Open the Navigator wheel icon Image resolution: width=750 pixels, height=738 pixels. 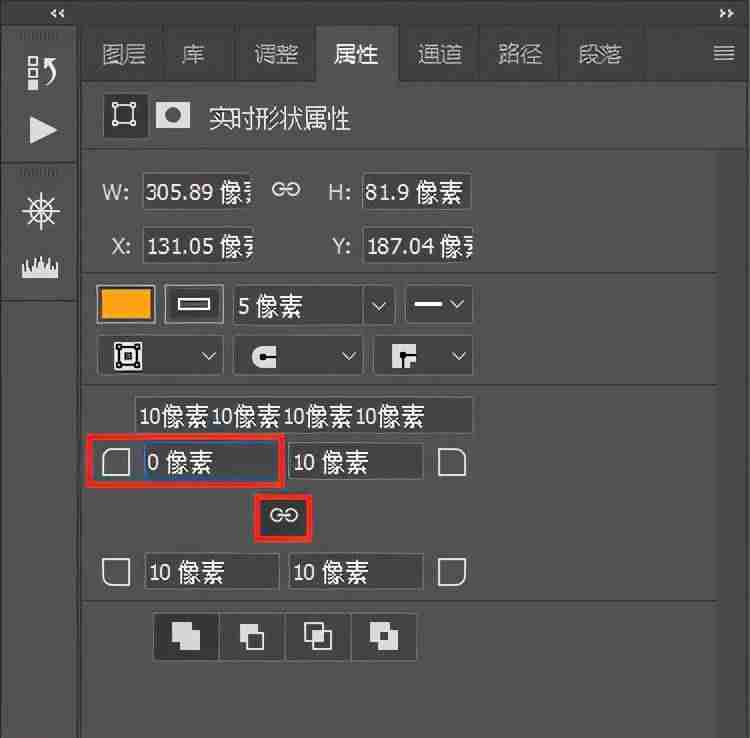point(41,211)
